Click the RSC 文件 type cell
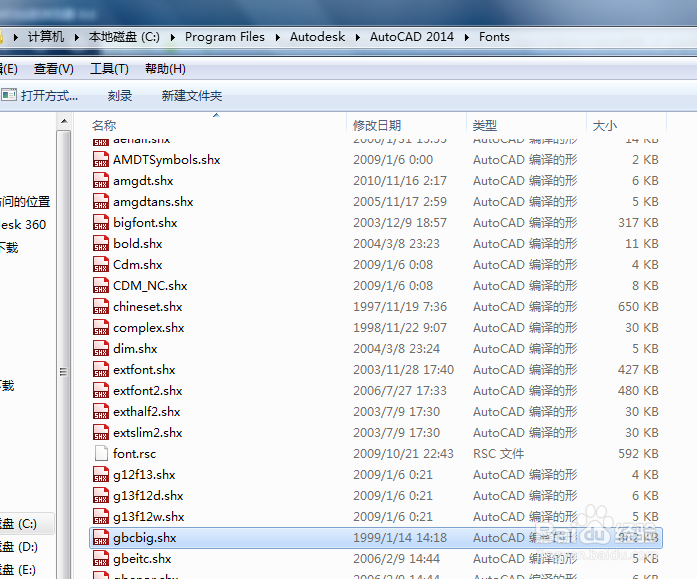This screenshot has width=697, height=579. pyautogui.click(x=498, y=454)
